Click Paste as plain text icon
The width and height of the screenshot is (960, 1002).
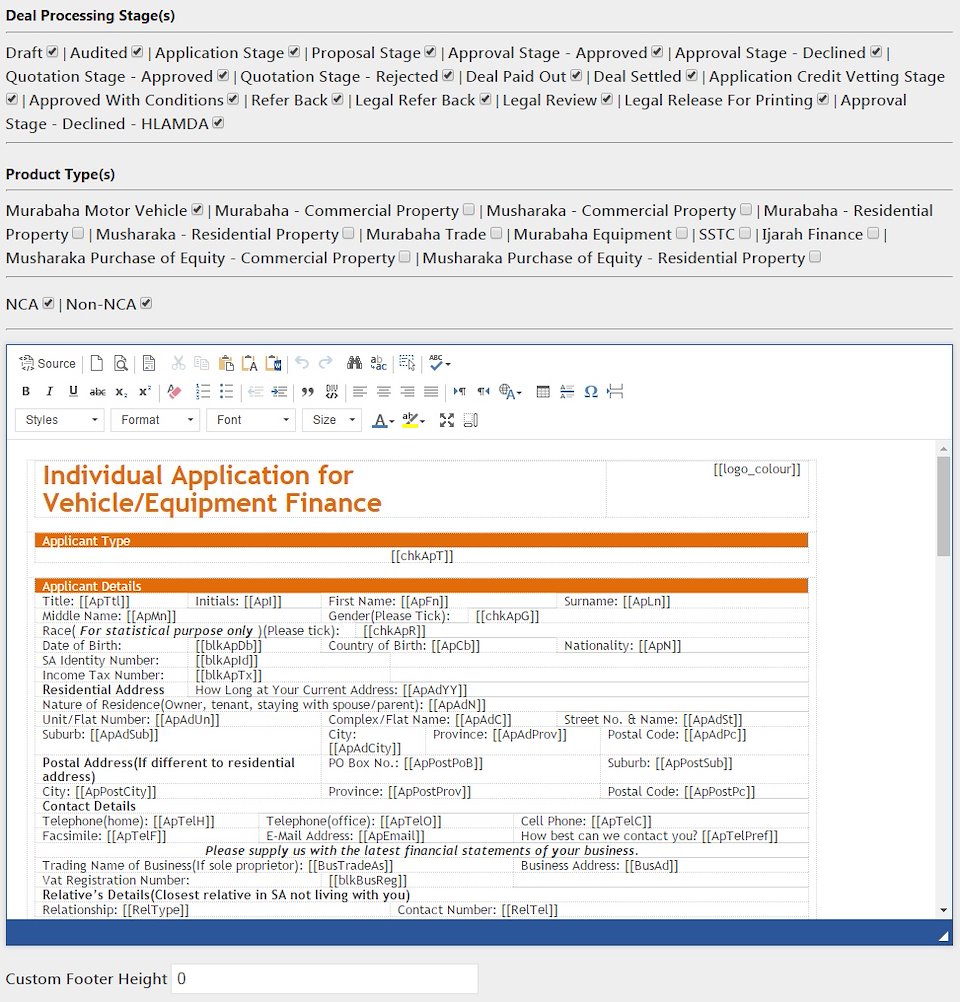click(x=249, y=364)
